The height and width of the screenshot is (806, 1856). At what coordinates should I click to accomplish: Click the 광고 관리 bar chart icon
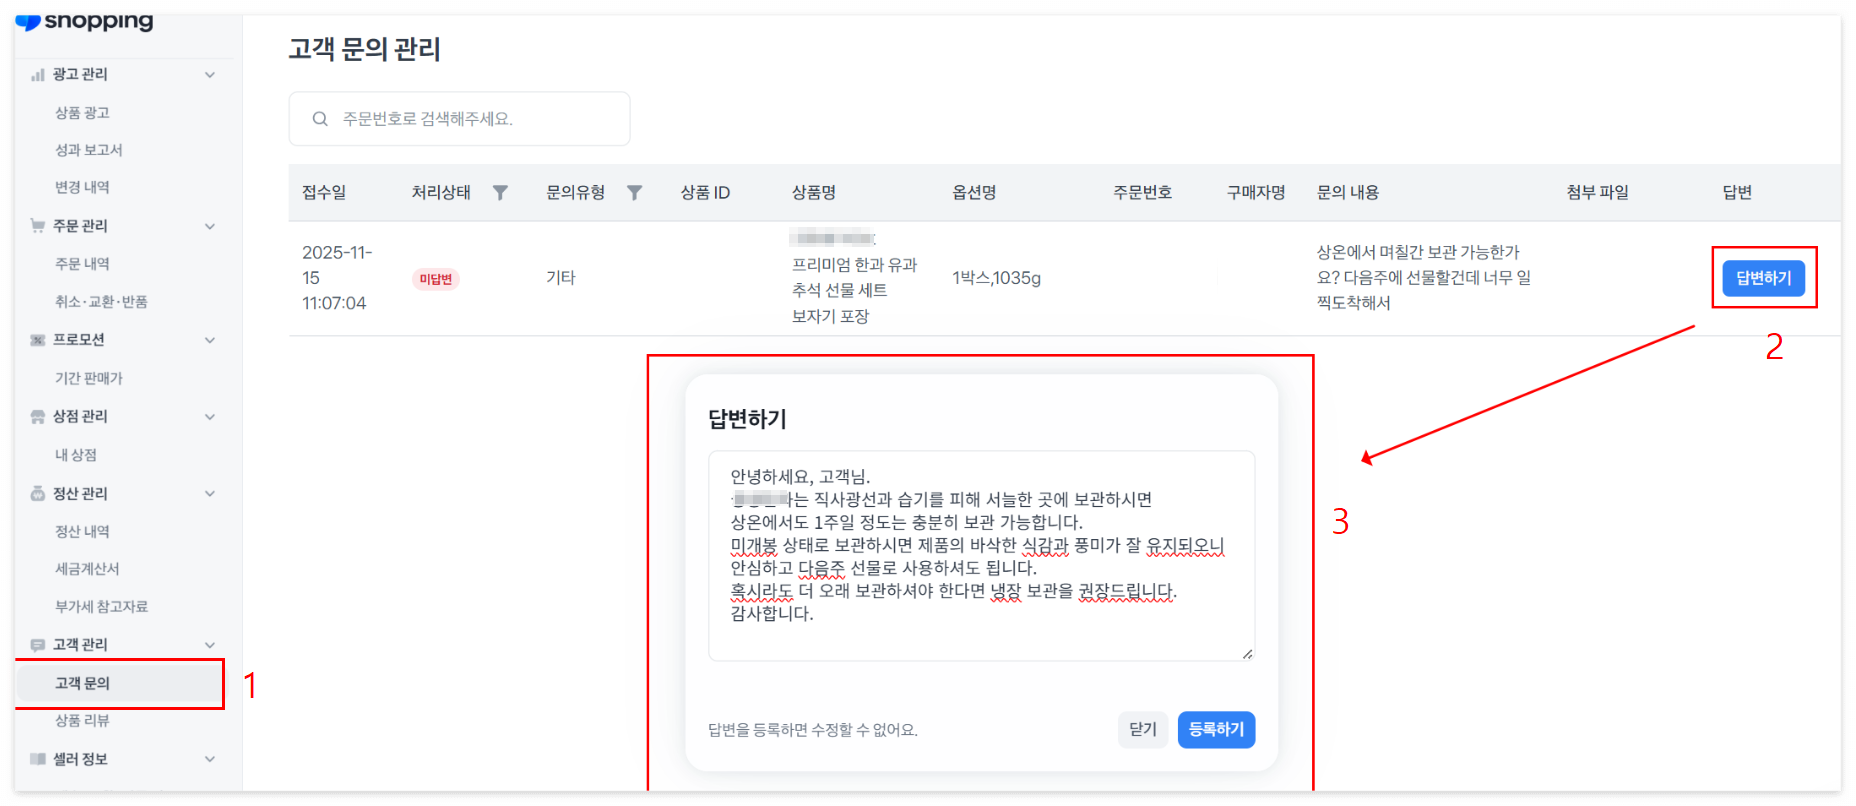38,75
